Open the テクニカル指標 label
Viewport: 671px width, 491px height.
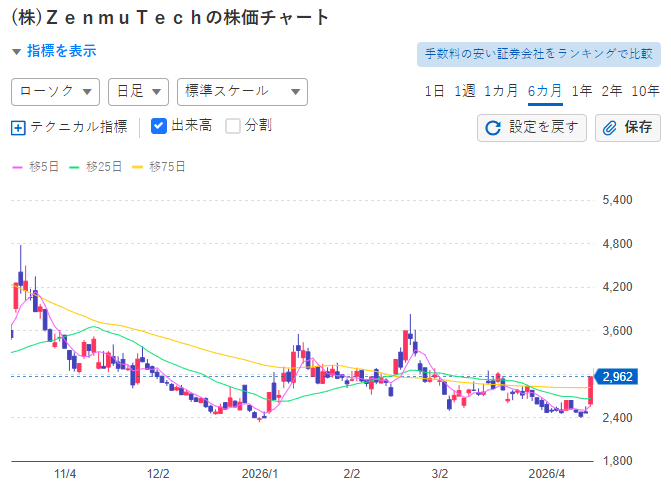pyautogui.click(x=79, y=127)
